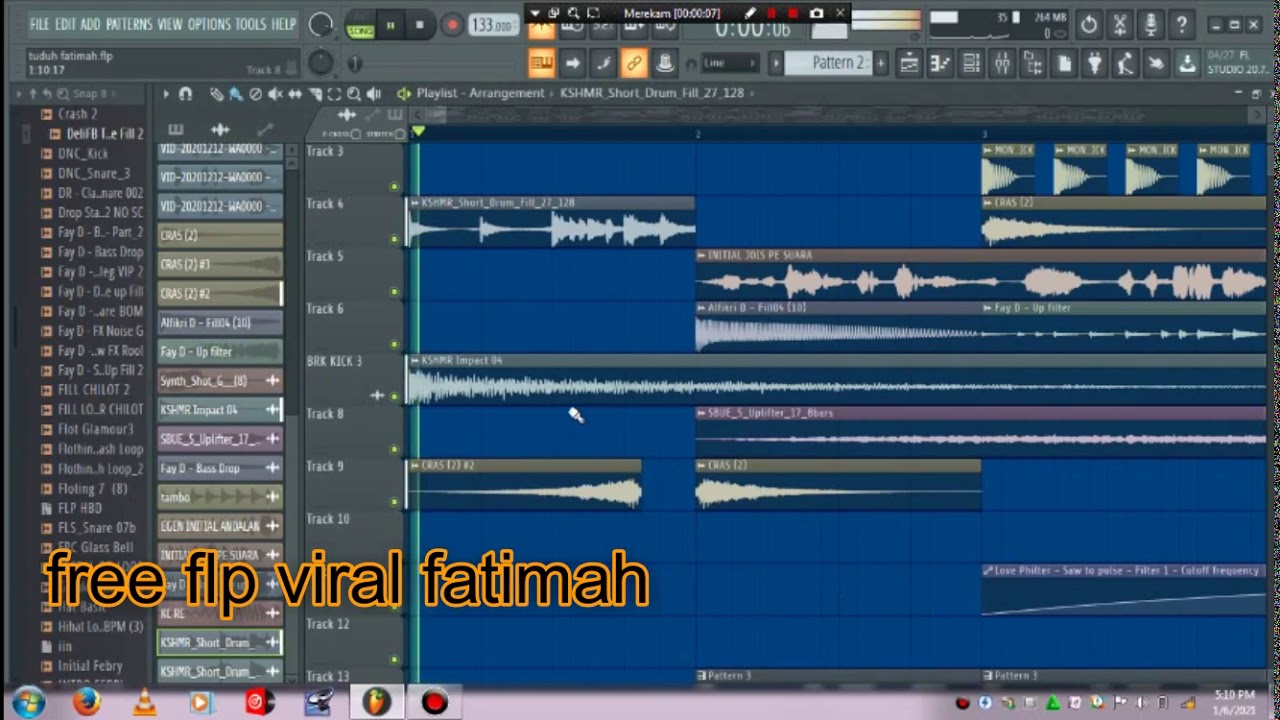Open the Playlist view icon in main toolbar
This screenshot has width=1280, height=720.
pyautogui.click(x=909, y=64)
